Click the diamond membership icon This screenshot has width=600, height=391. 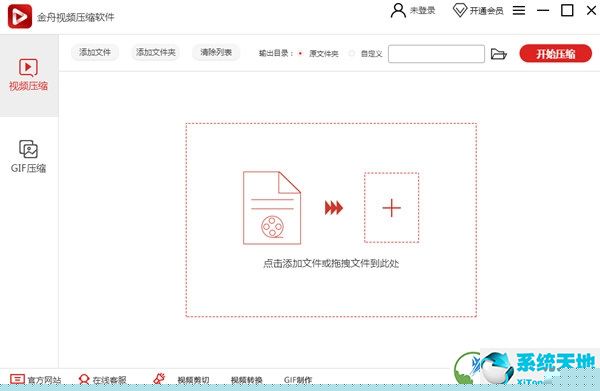click(460, 10)
